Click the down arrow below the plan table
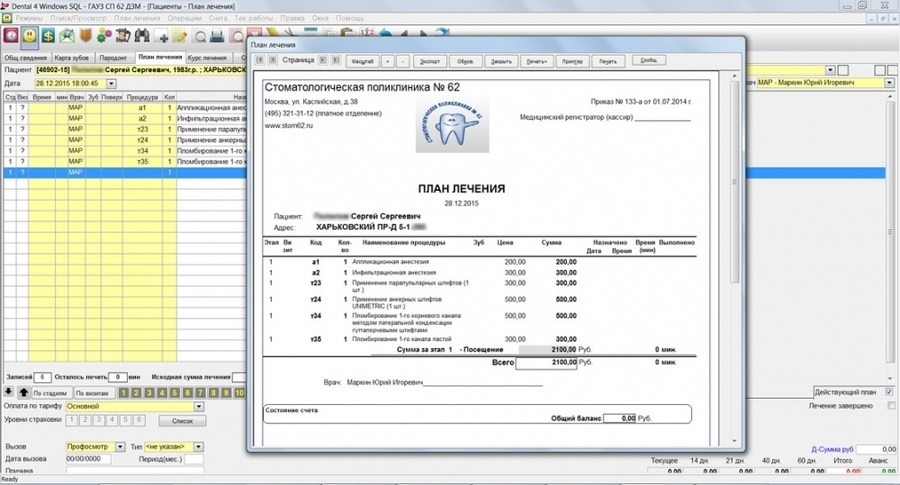 [x=9, y=392]
